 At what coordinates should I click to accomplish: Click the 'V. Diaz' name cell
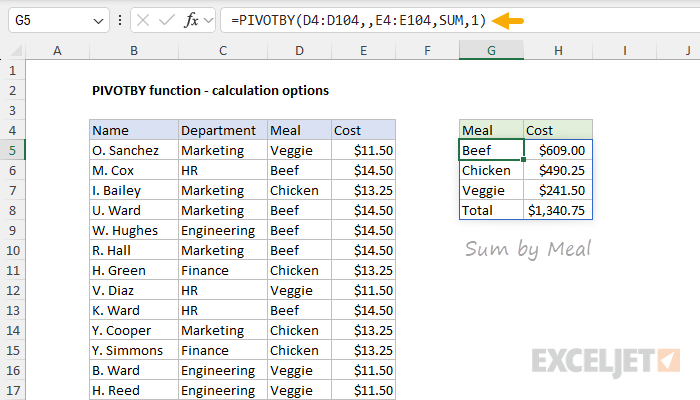[x=134, y=291]
